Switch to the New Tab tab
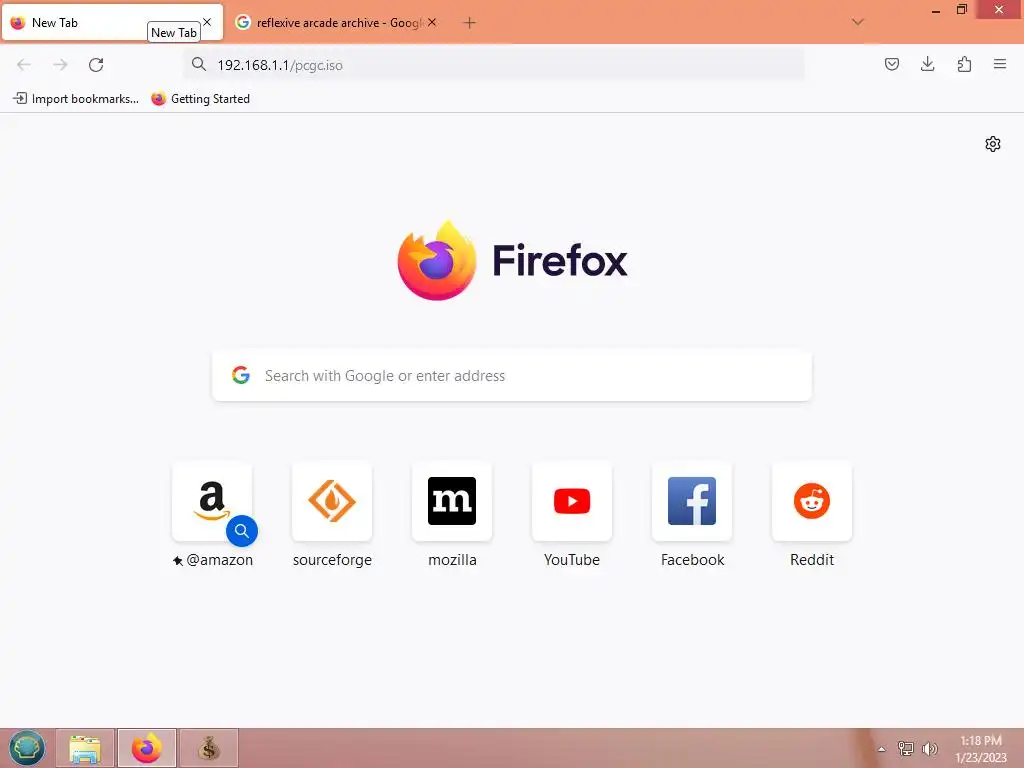The height and width of the screenshot is (768, 1024). click(x=78, y=23)
